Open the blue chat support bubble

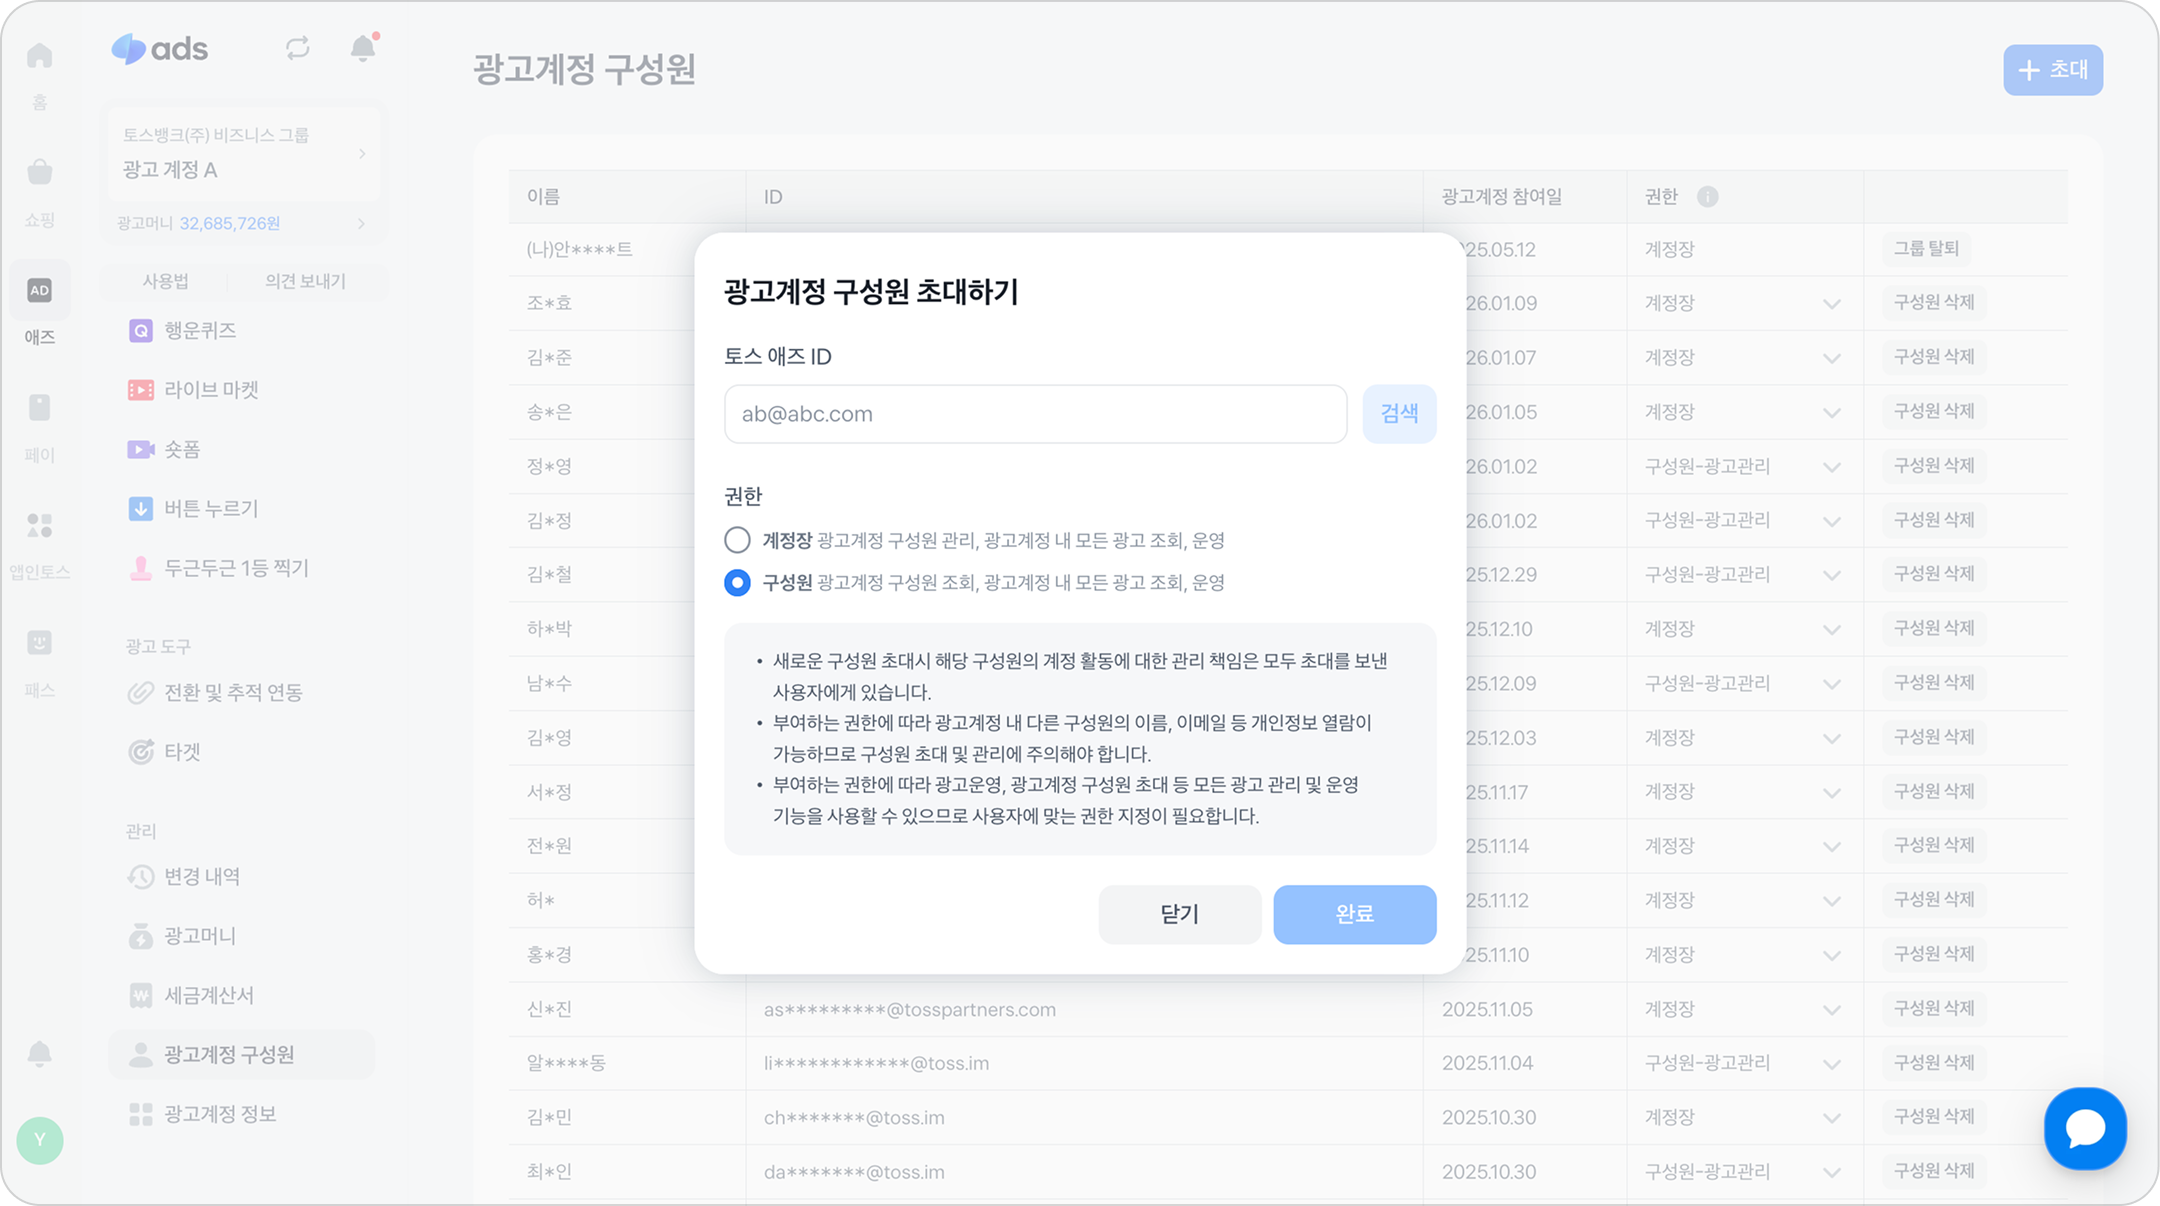[2085, 1128]
